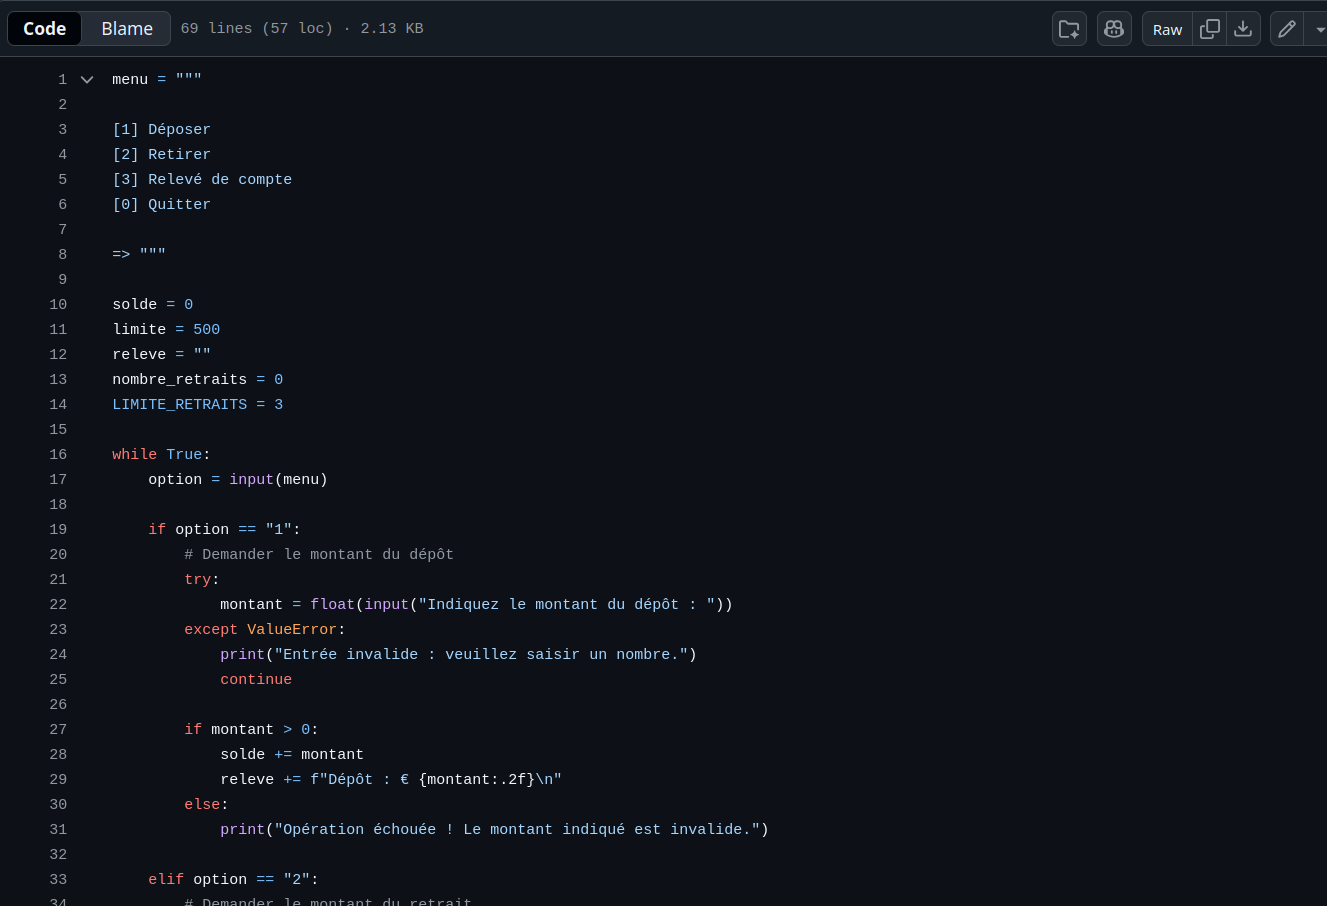Download the raw file
1327x906 pixels.
coord(1243,29)
